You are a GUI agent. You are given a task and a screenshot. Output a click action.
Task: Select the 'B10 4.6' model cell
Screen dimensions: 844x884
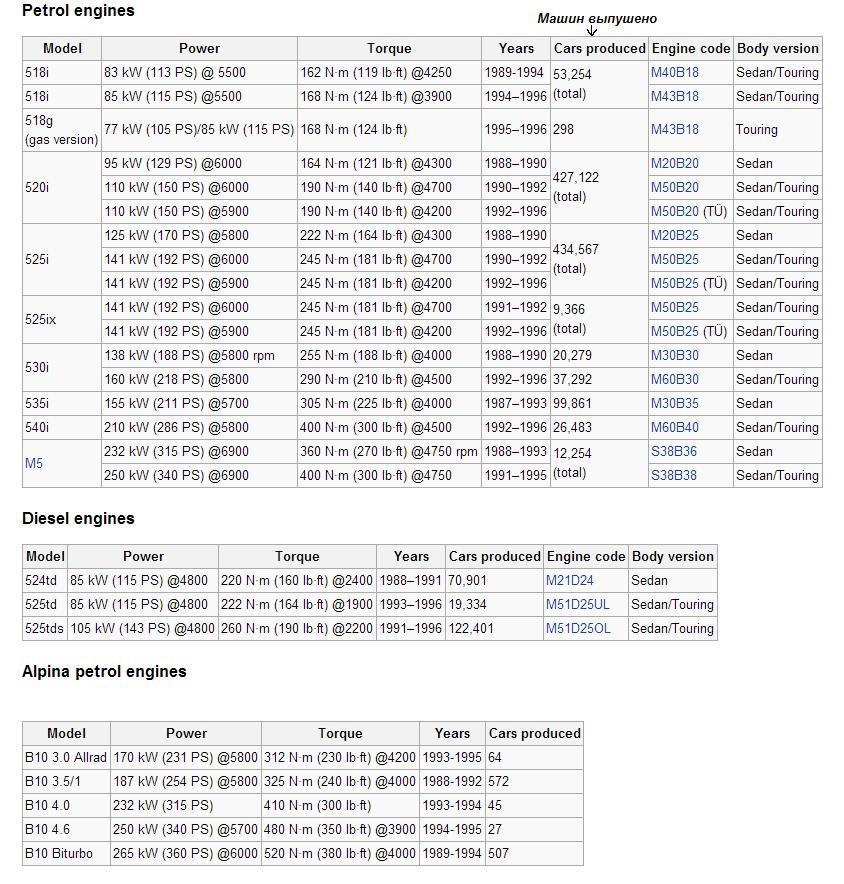point(66,829)
